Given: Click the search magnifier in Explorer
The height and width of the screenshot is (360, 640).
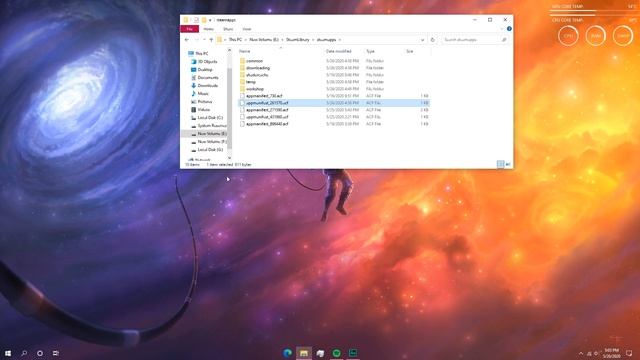Looking at the screenshot, I should (x=504, y=40).
